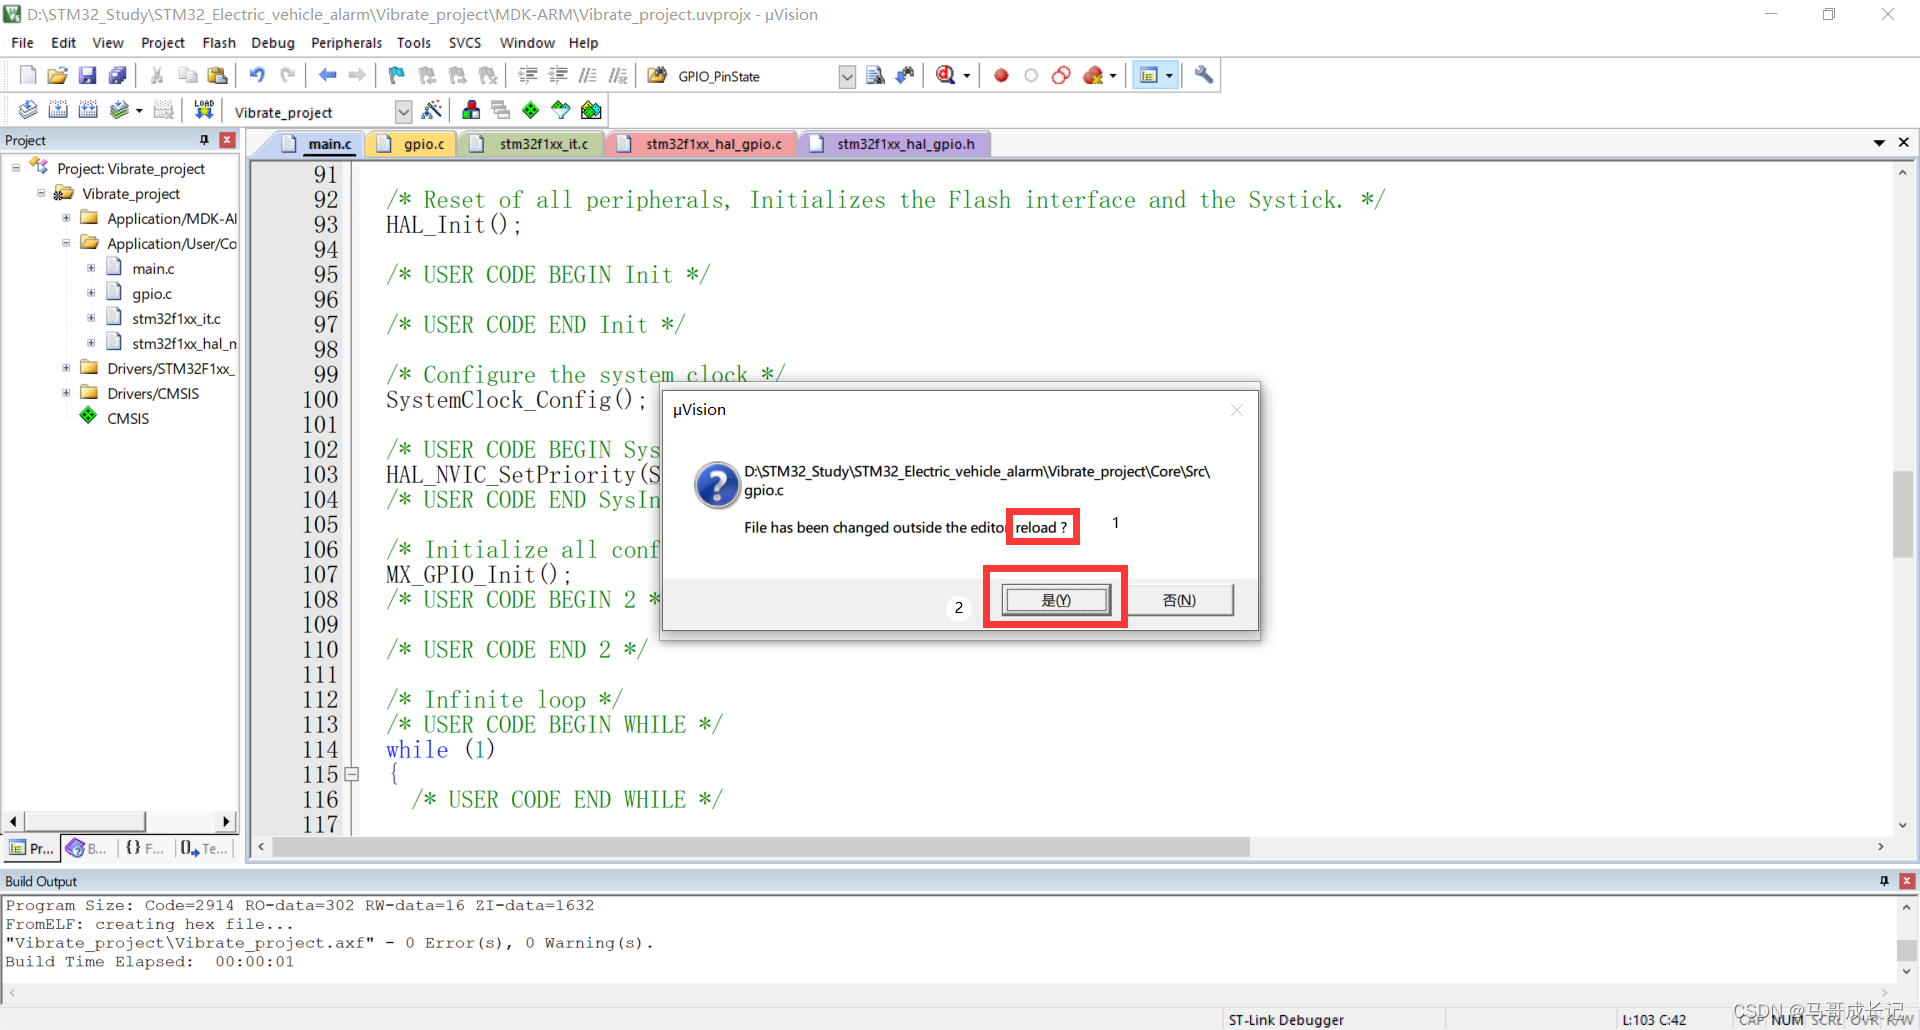Click the New file icon
The height and width of the screenshot is (1030, 1920).
pyautogui.click(x=28, y=75)
